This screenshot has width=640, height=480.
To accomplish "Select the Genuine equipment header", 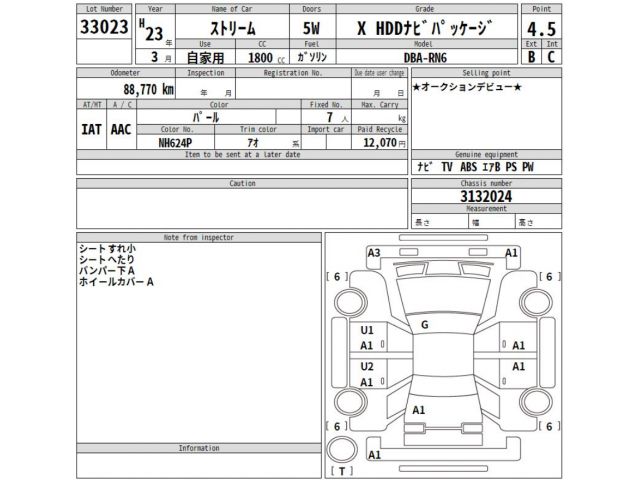I will point(486,155).
